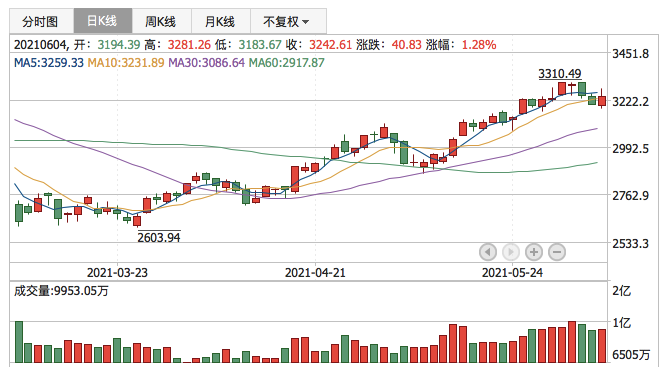The width and height of the screenshot is (664, 374).
Task: Click the MA60:2917.87 indicator label
Action: pyautogui.click(x=286, y=63)
